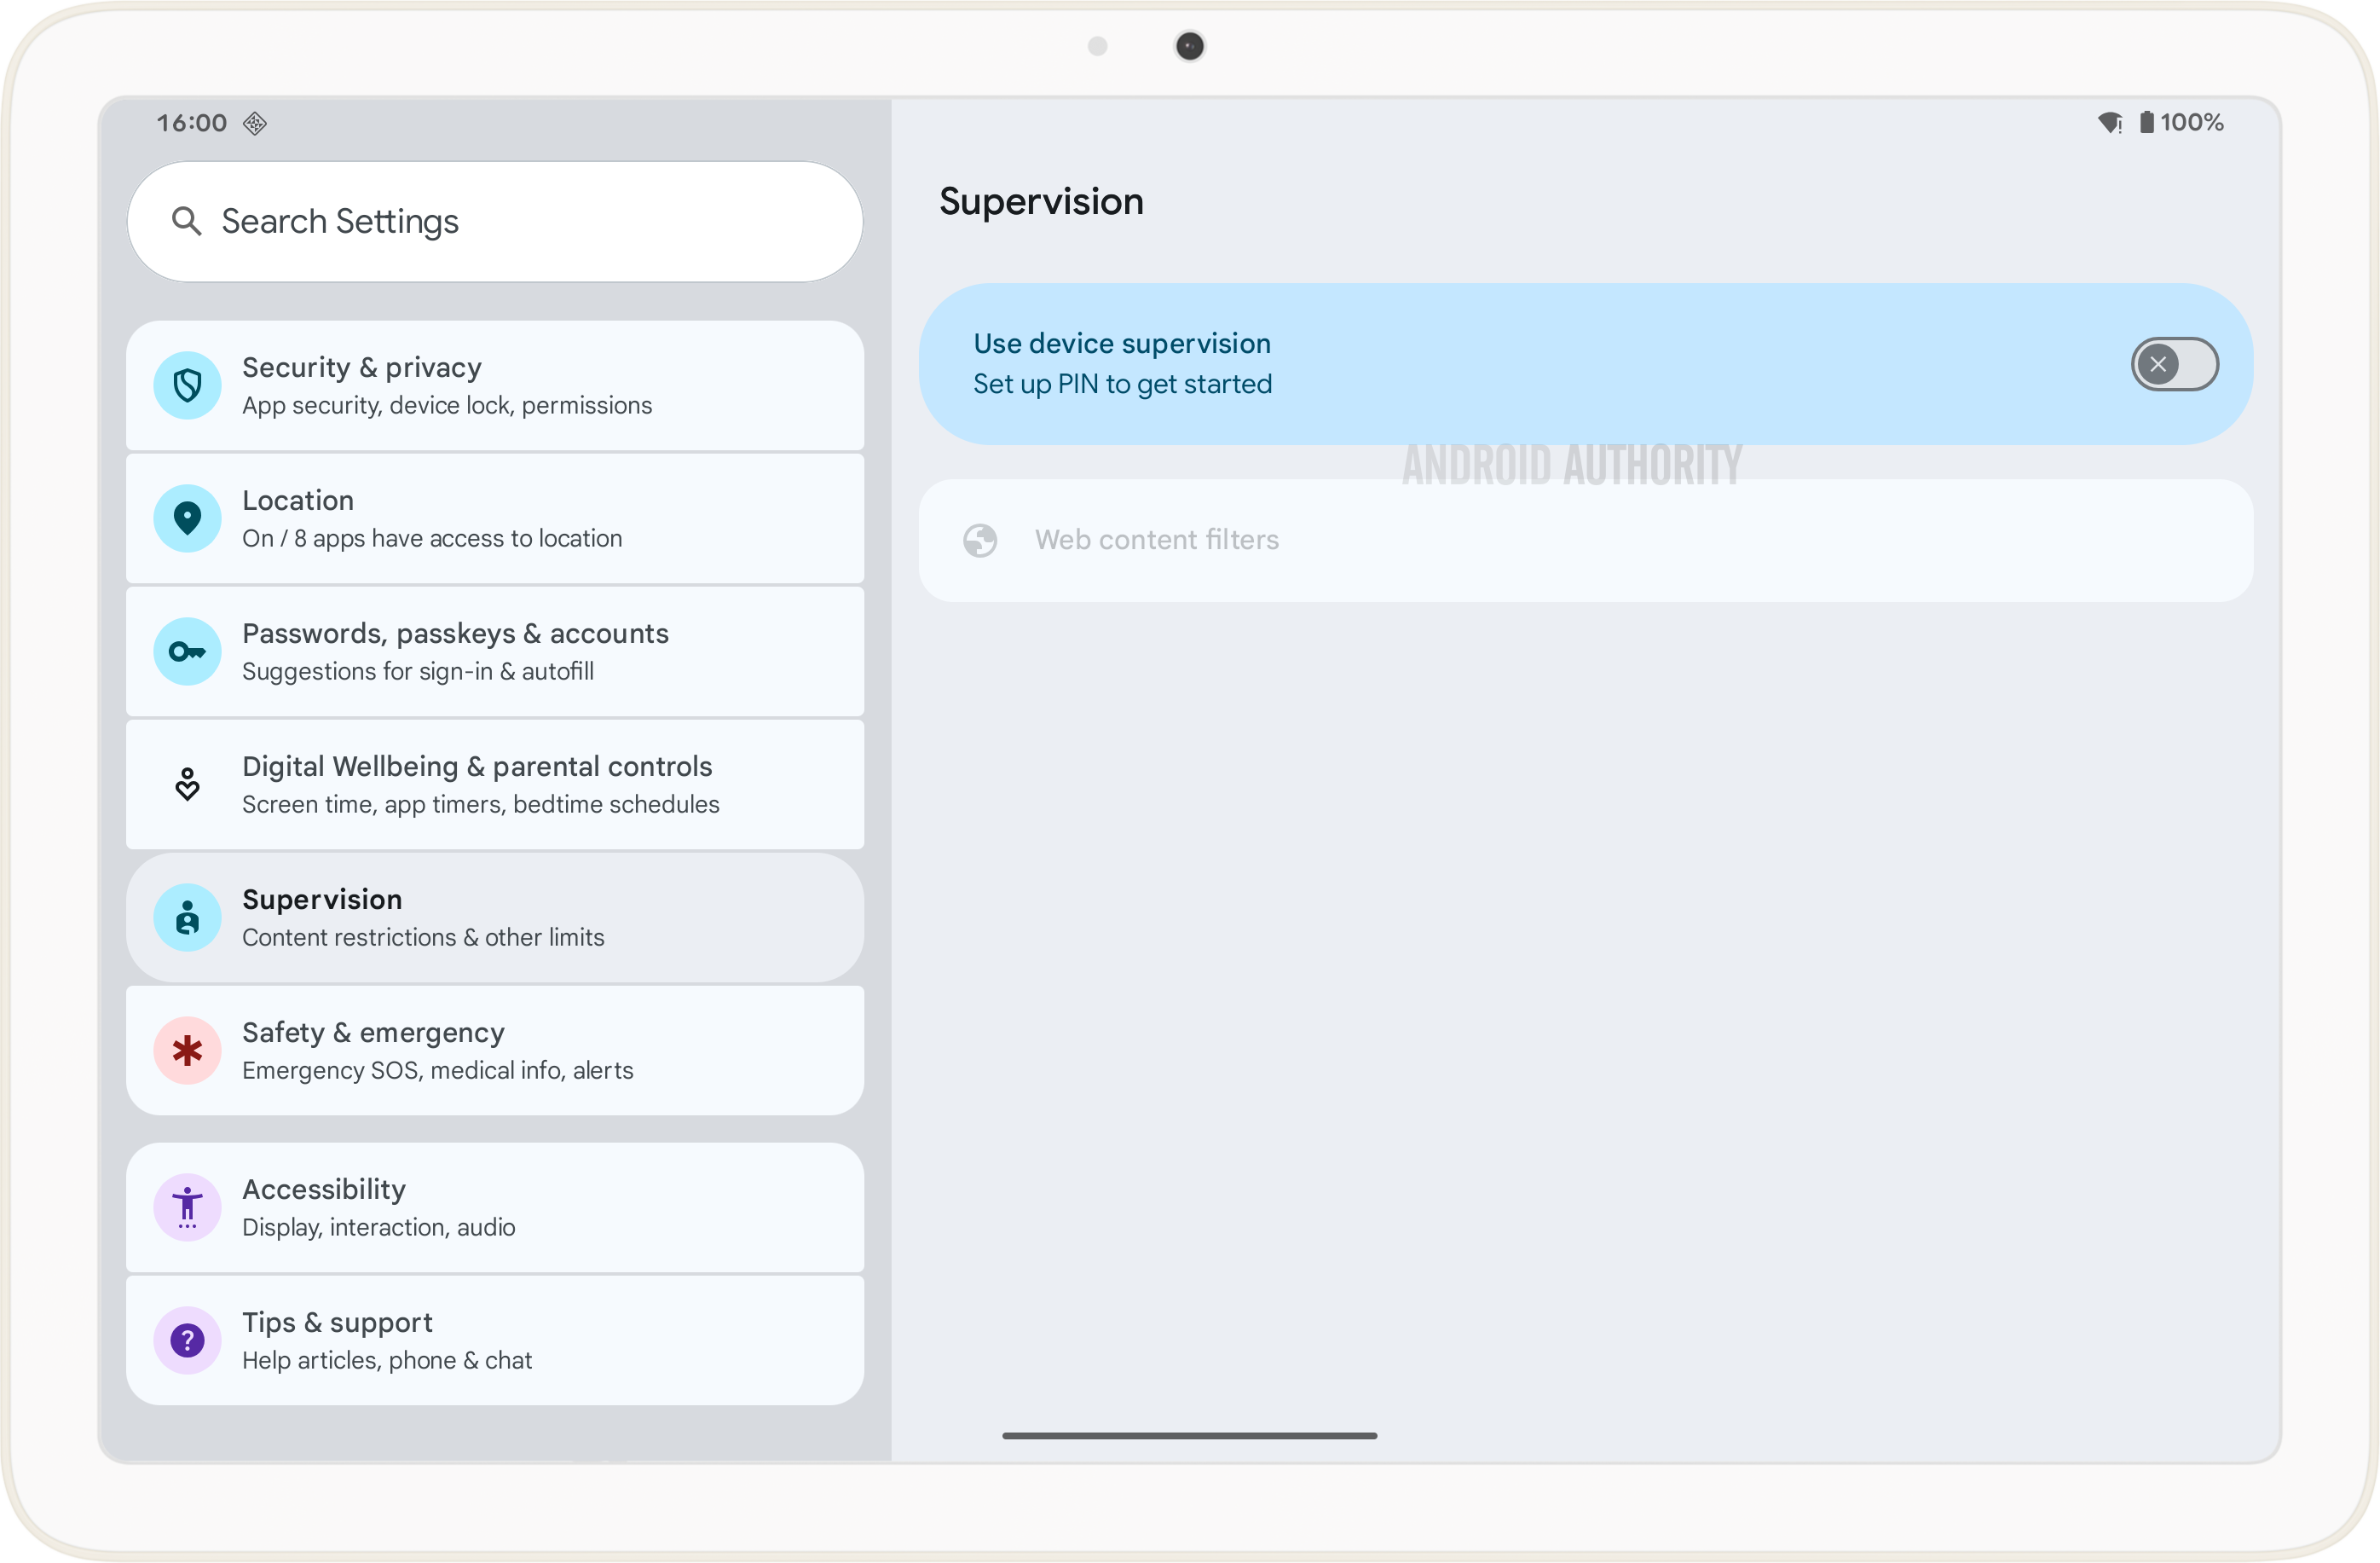Click the Safety & emergency asterisk icon
The width and height of the screenshot is (2380, 1563).
click(187, 1050)
